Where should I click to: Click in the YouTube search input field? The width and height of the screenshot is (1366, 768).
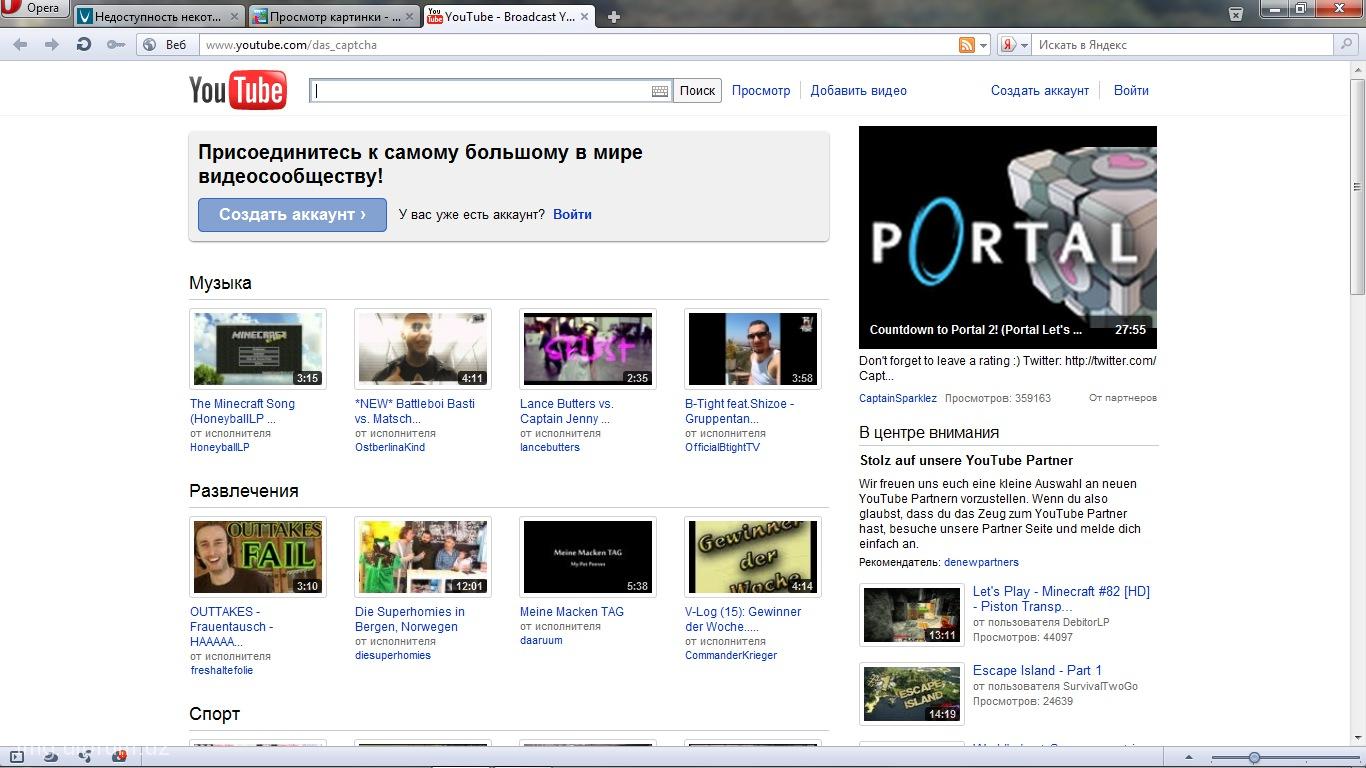[480, 91]
